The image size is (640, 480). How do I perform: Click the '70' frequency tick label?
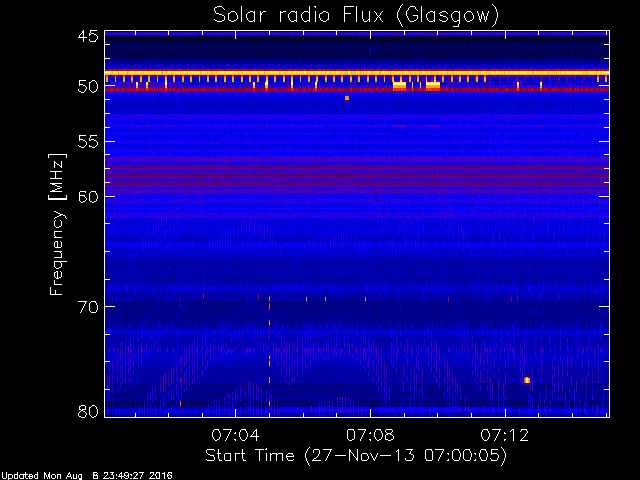point(88,307)
